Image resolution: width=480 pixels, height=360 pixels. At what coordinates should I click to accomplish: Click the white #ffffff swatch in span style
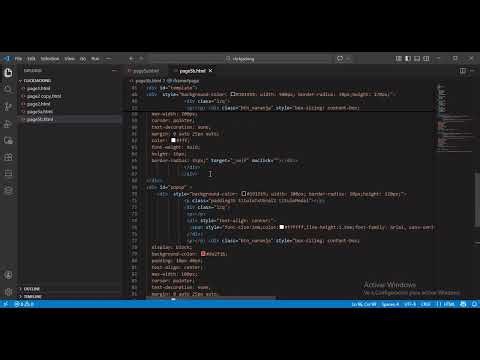coord(282,227)
